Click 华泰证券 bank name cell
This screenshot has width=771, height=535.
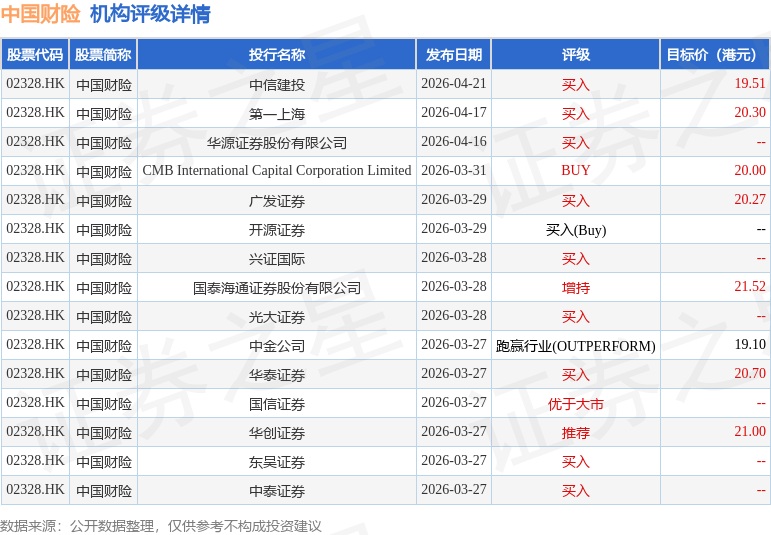tap(277, 375)
